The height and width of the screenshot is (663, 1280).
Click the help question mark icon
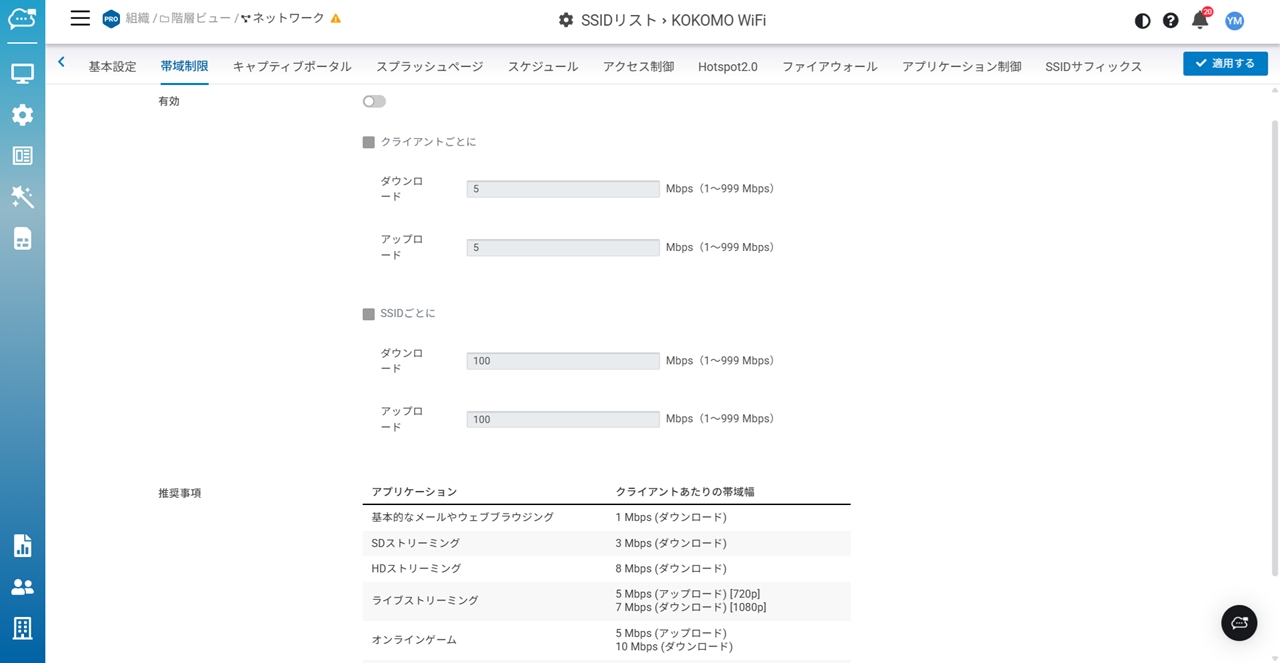[x=1170, y=20]
